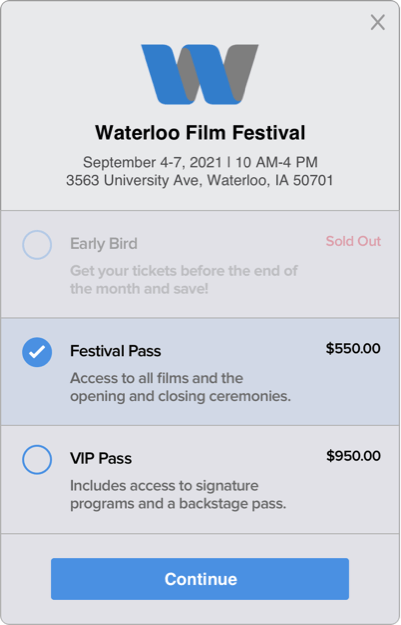401x625 pixels.
Task: Deselect the checked Festival Pass radio button
Action: point(37,352)
